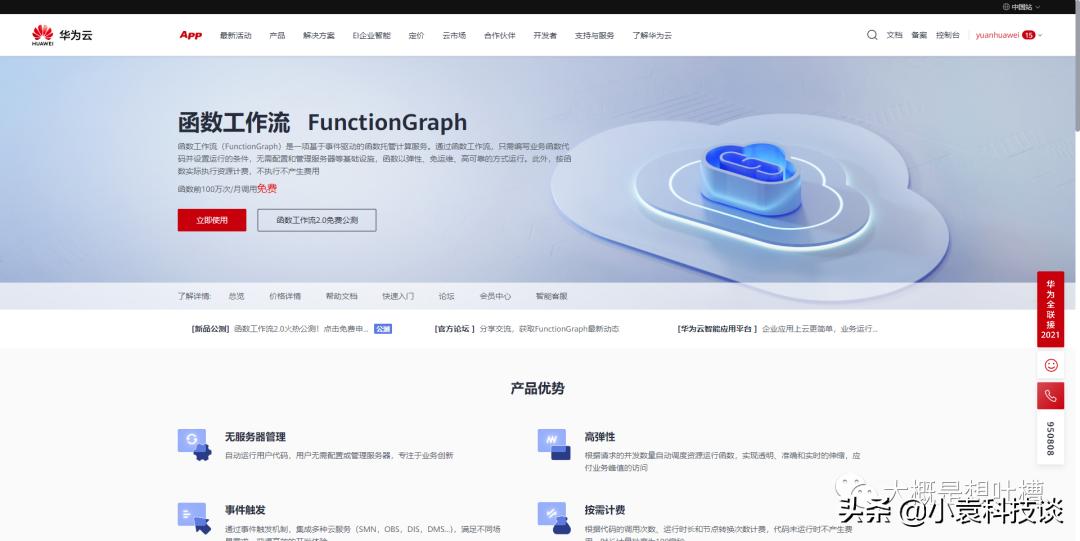Open the 解决方案 menu

pos(319,35)
